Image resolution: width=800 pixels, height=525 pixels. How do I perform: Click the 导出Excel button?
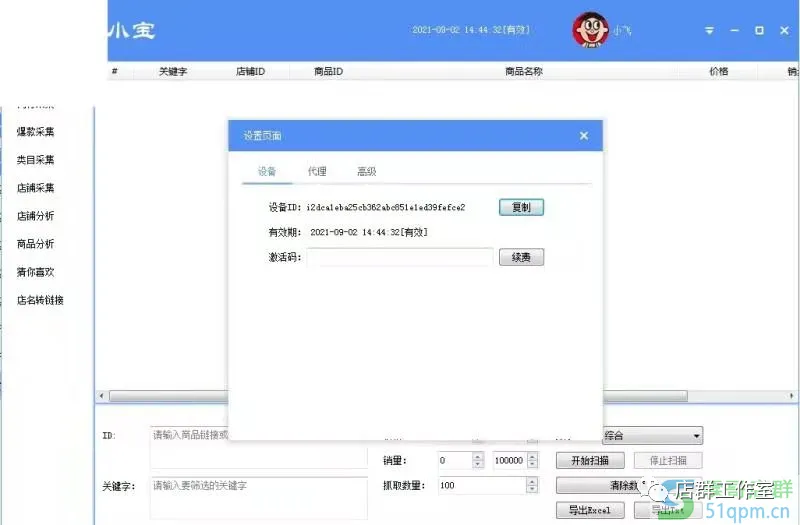coord(590,510)
